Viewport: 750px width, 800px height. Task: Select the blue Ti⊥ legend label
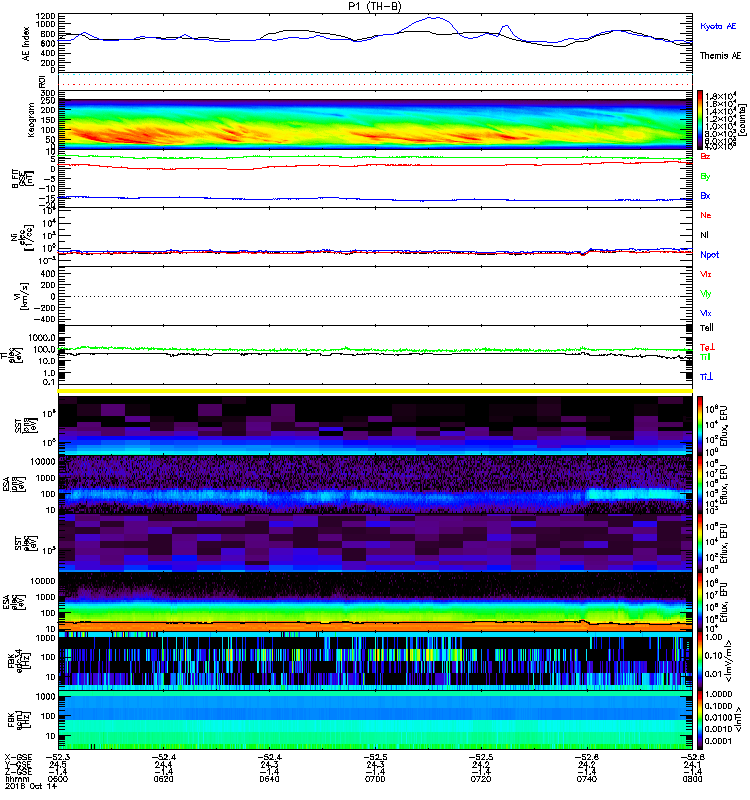point(706,377)
